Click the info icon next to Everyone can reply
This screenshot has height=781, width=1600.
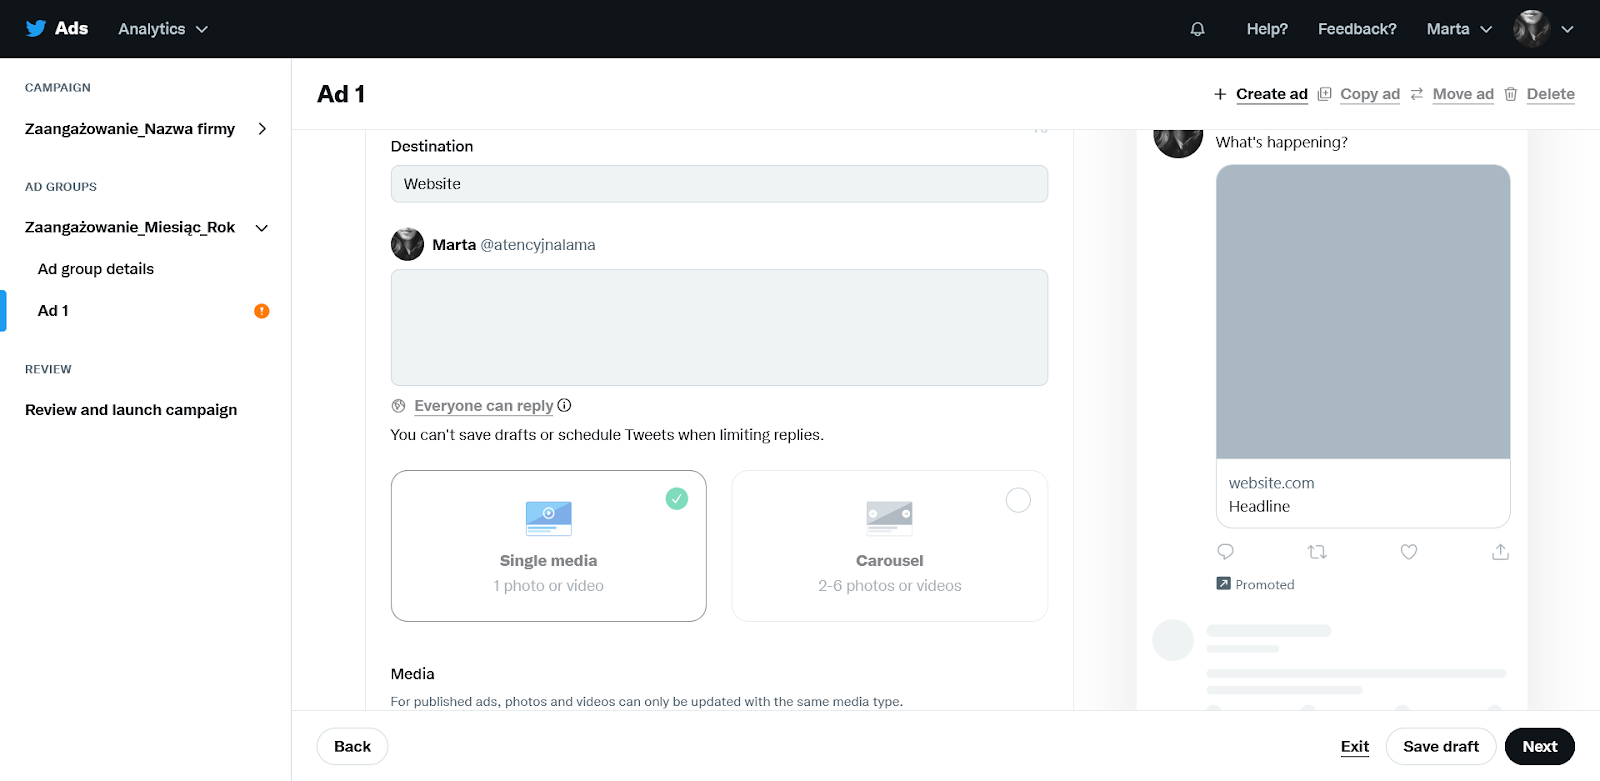[x=564, y=405]
